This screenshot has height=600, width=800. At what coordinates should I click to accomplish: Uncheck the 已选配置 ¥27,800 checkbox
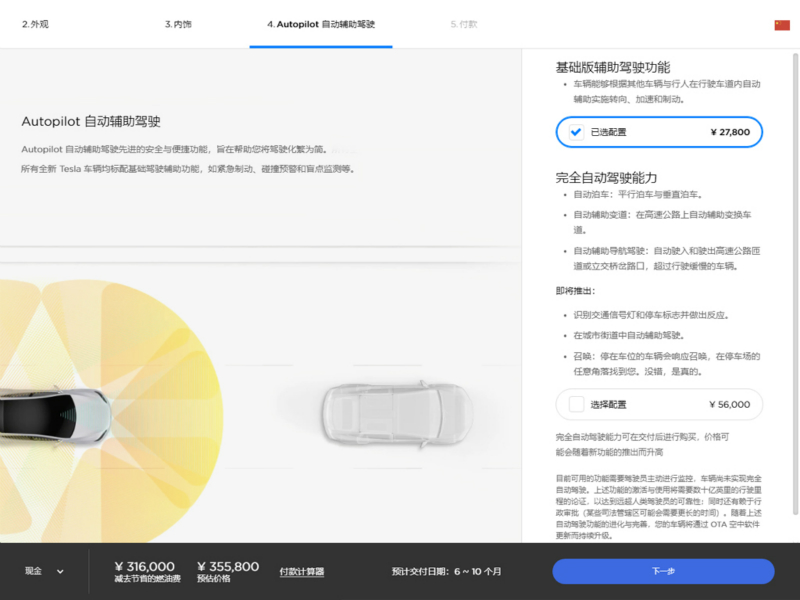click(x=576, y=132)
